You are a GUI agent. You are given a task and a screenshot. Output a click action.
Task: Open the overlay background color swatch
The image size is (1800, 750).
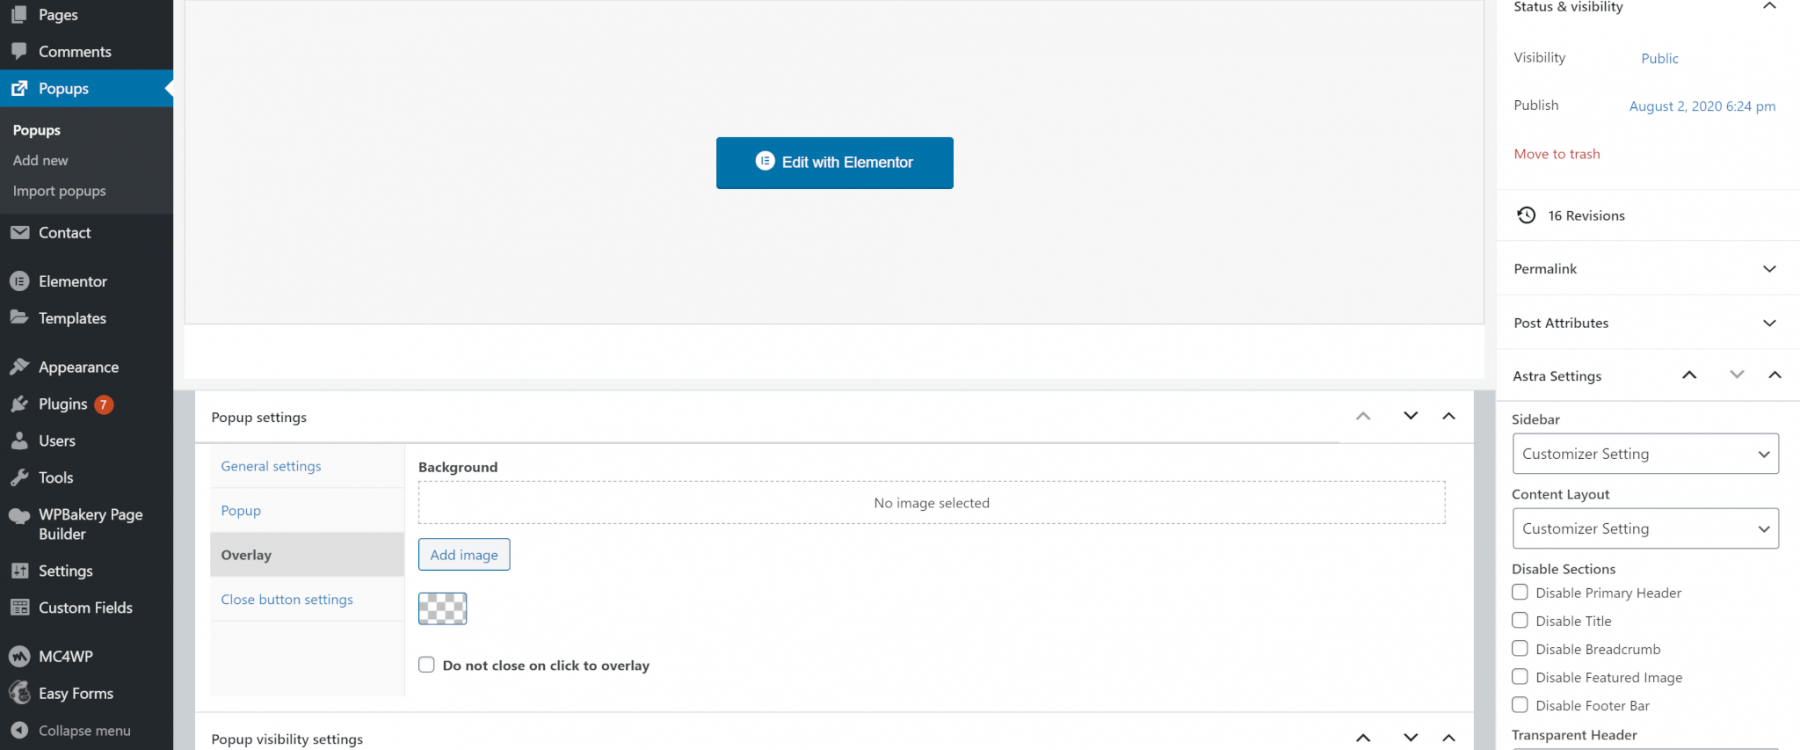coord(442,608)
